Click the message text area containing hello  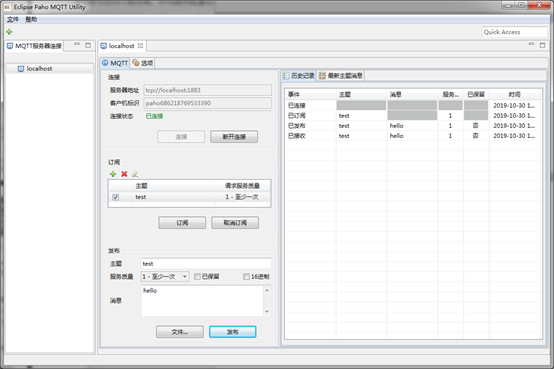pyautogui.click(x=202, y=301)
